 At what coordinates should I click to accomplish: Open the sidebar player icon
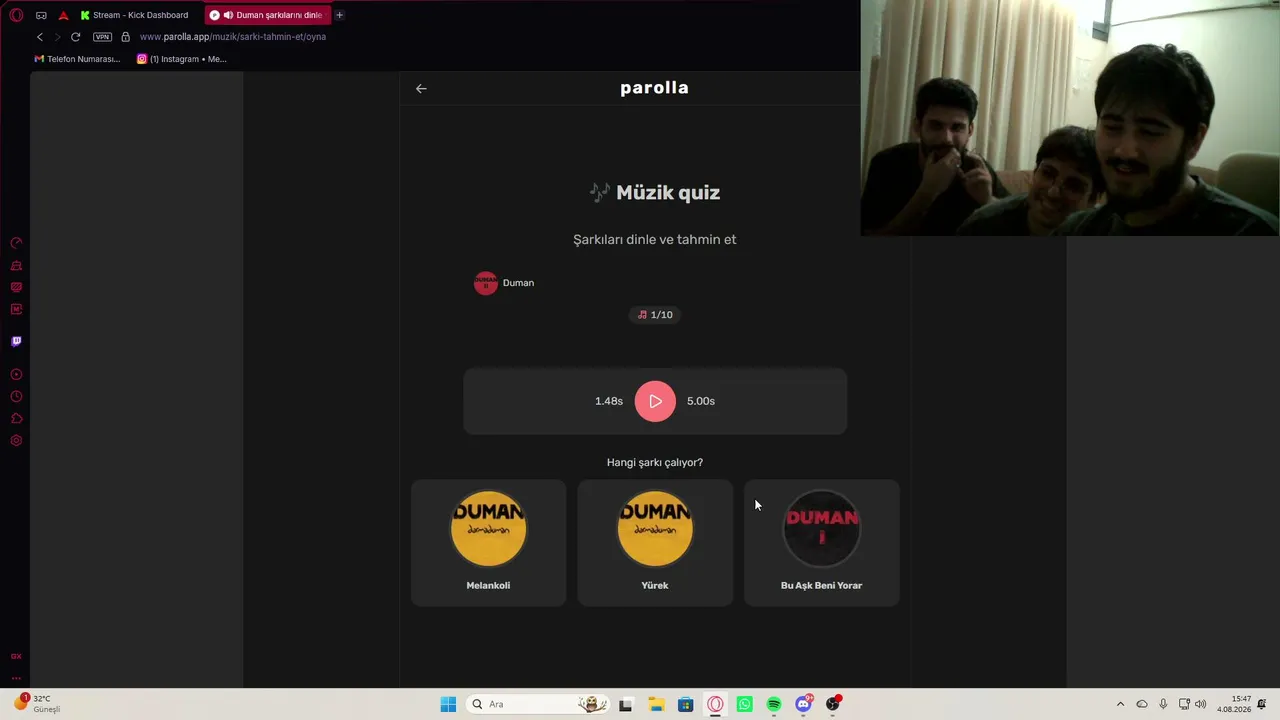click(16, 374)
